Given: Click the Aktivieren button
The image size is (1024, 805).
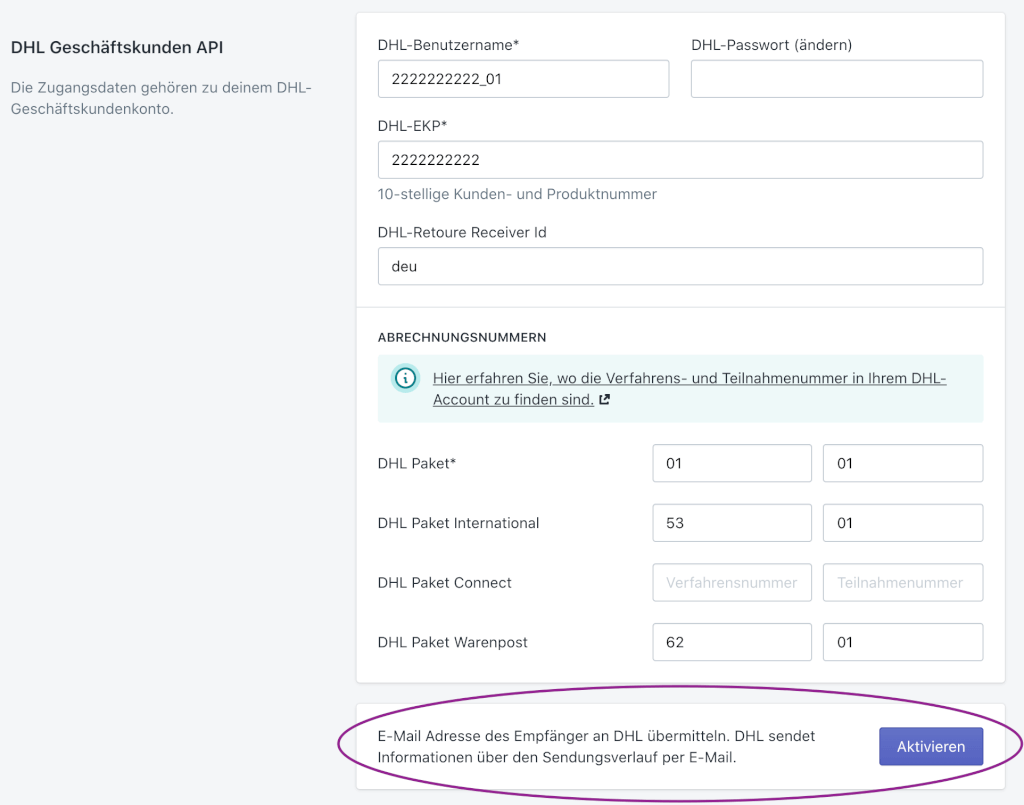Looking at the screenshot, I should (x=931, y=746).
